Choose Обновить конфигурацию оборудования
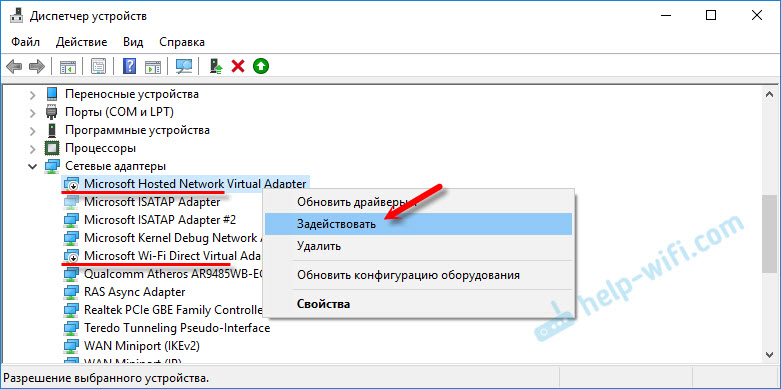The image size is (781, 389). coord(418,275)
